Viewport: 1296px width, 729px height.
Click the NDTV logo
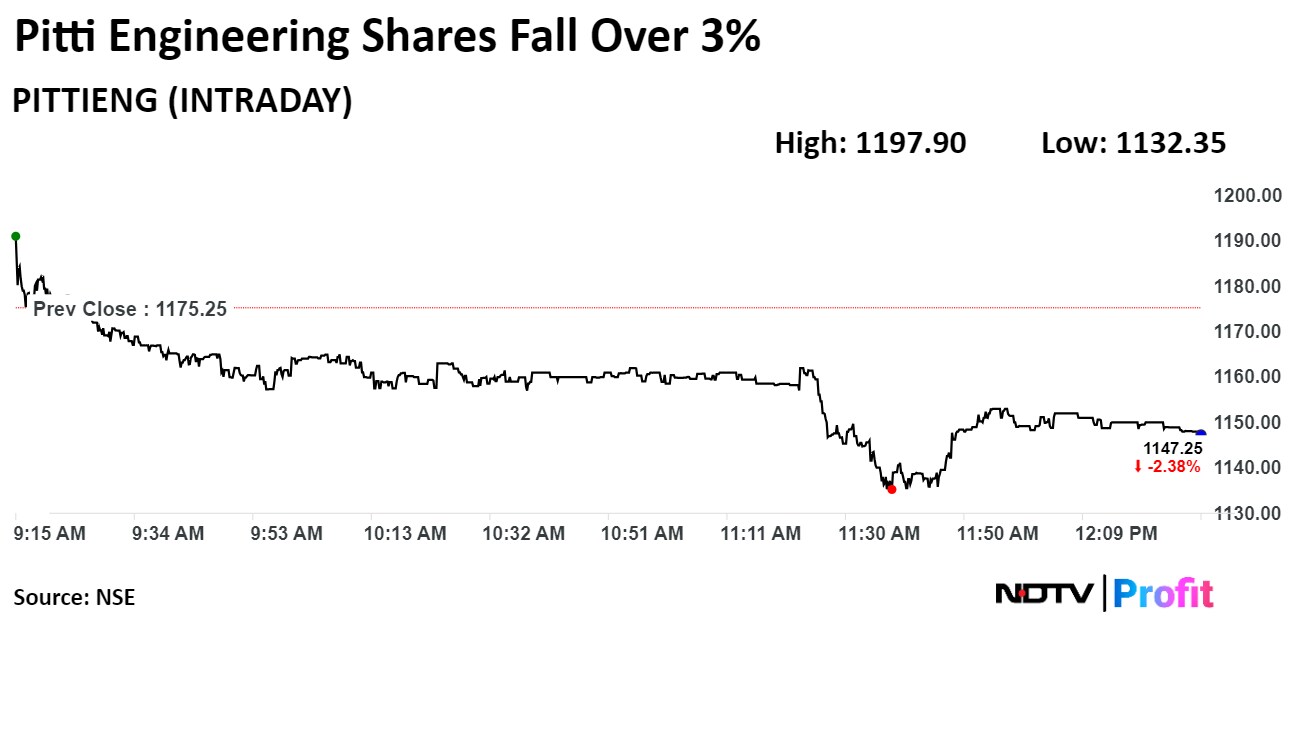pos(1045,593)
